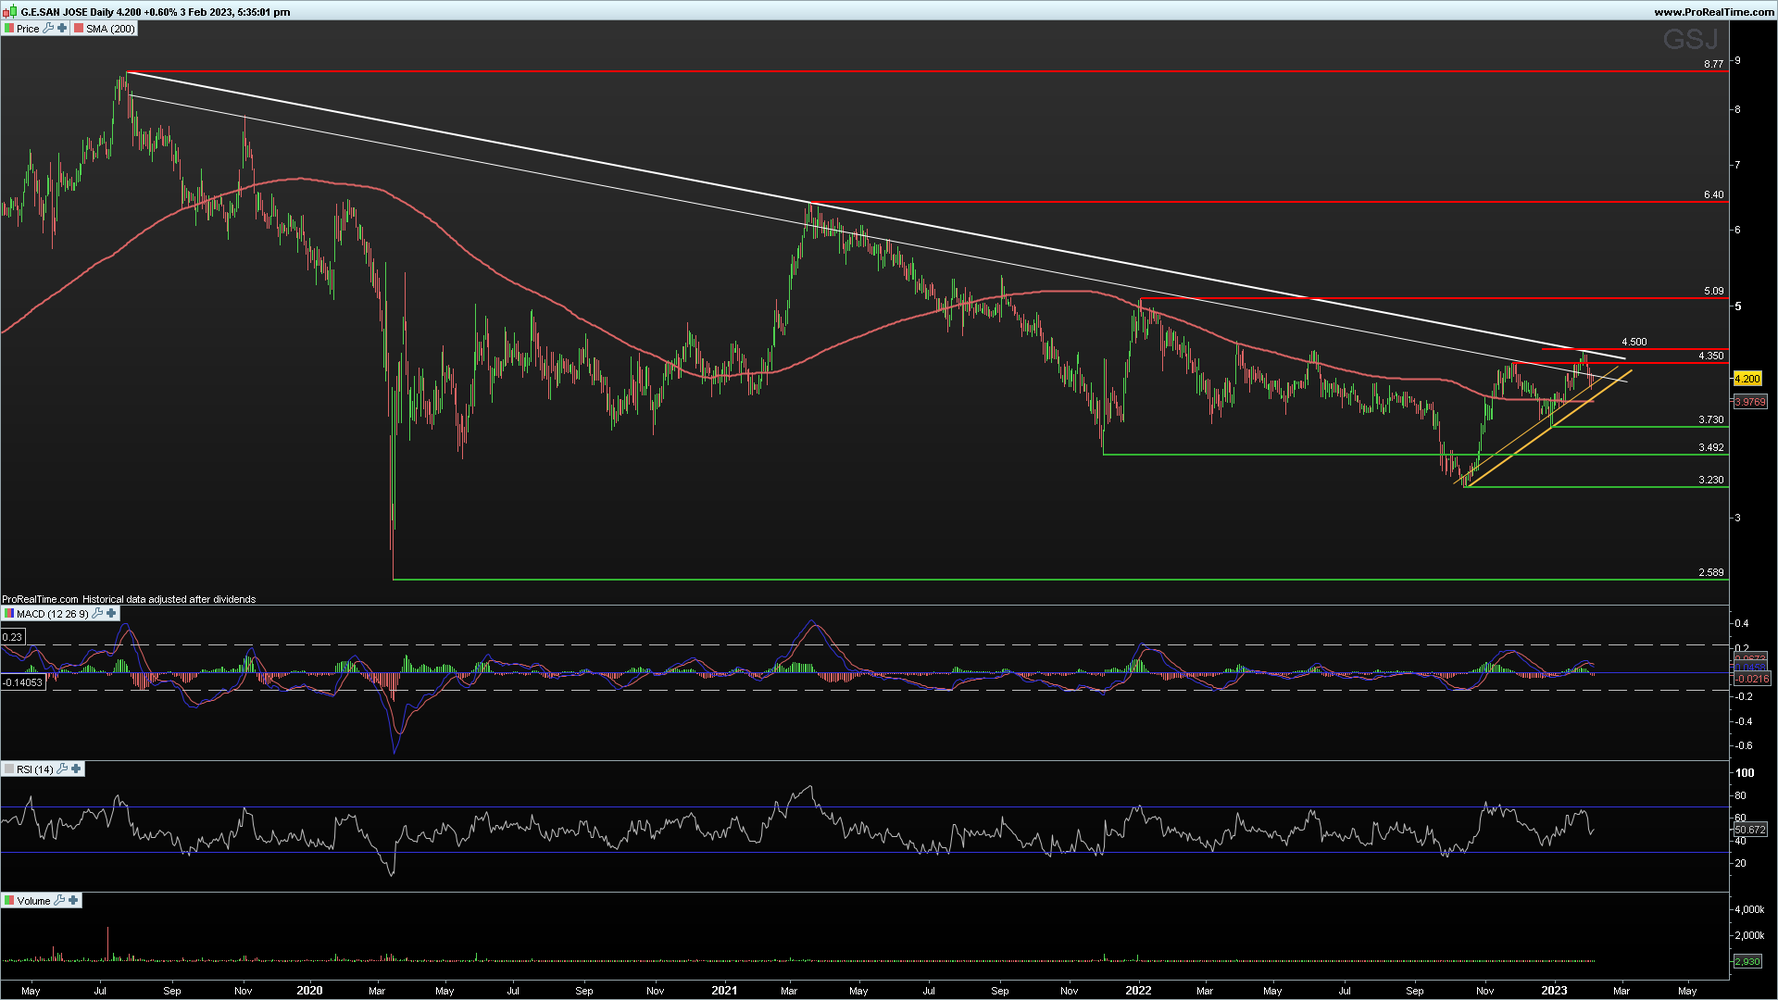Open the www.ProRealTime.com link
1778x1000 pixels.
coord(1714,12)
